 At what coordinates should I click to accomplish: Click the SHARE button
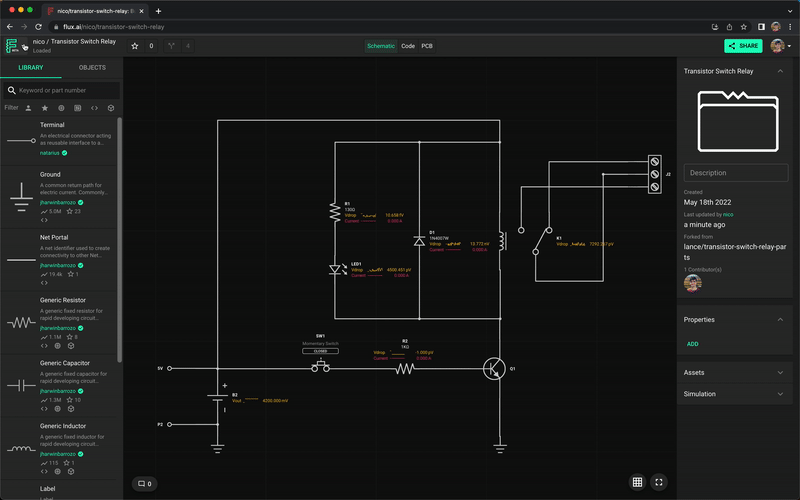point(743,46)
